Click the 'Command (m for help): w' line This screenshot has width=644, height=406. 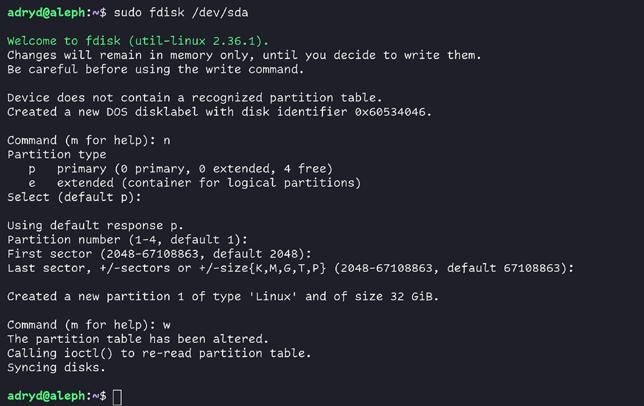(88, 325)
